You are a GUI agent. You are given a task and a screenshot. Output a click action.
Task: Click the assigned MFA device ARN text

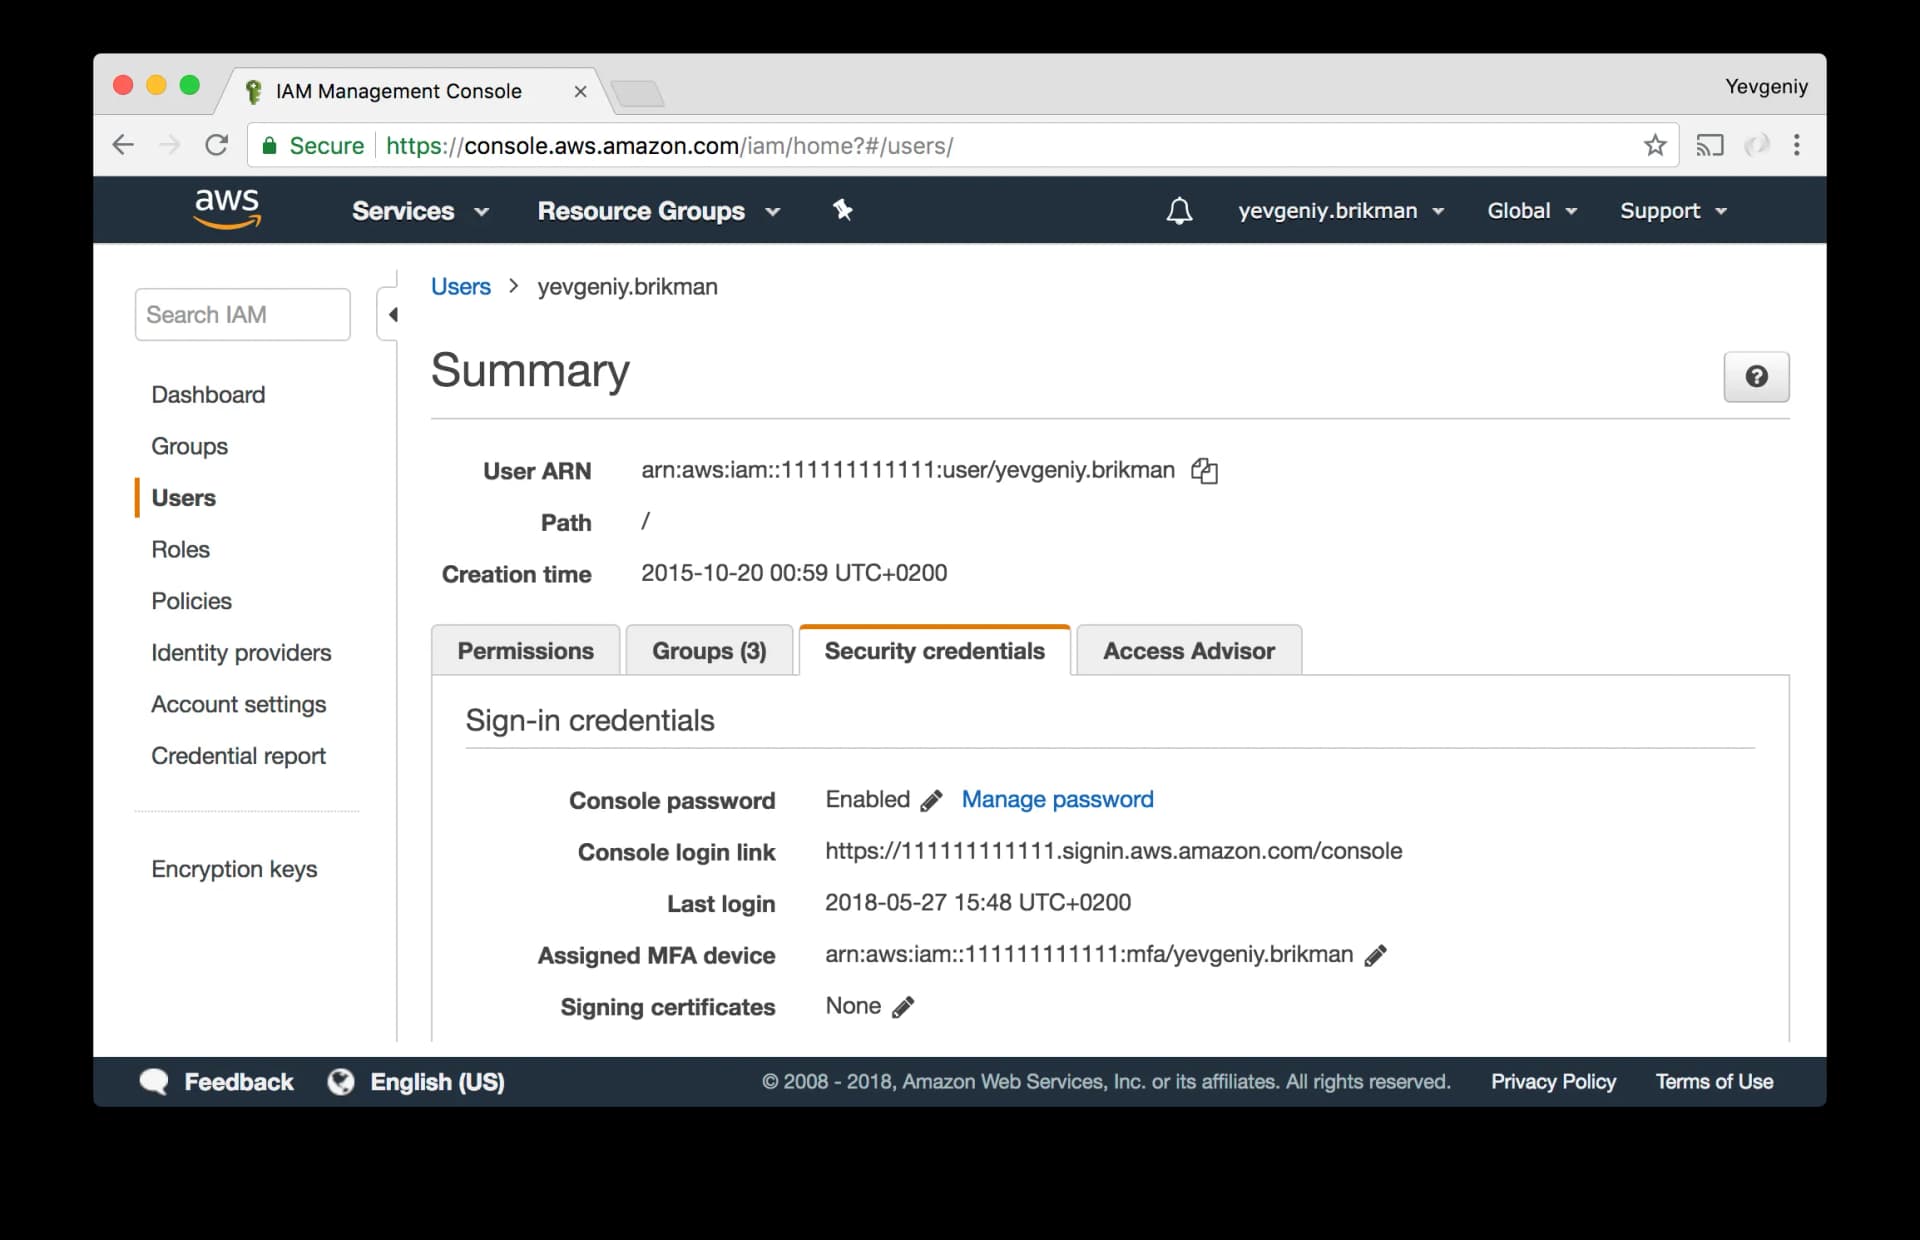tap(1088, 955)
